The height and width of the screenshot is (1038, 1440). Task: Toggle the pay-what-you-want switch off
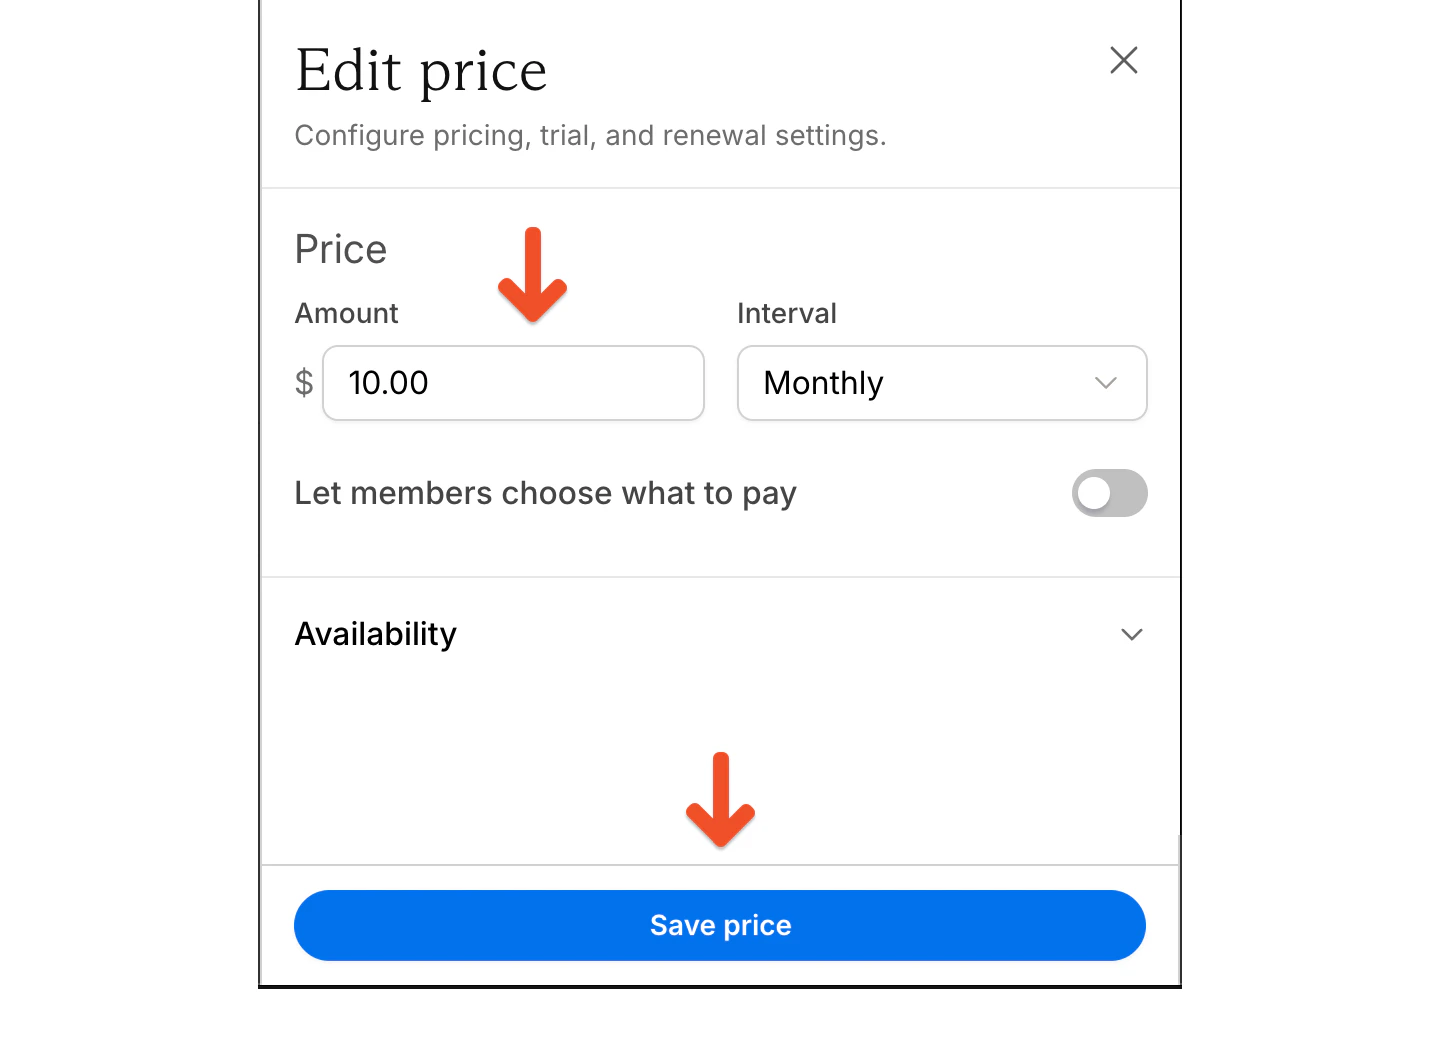pyautogui.click(x=1110, y=493)
